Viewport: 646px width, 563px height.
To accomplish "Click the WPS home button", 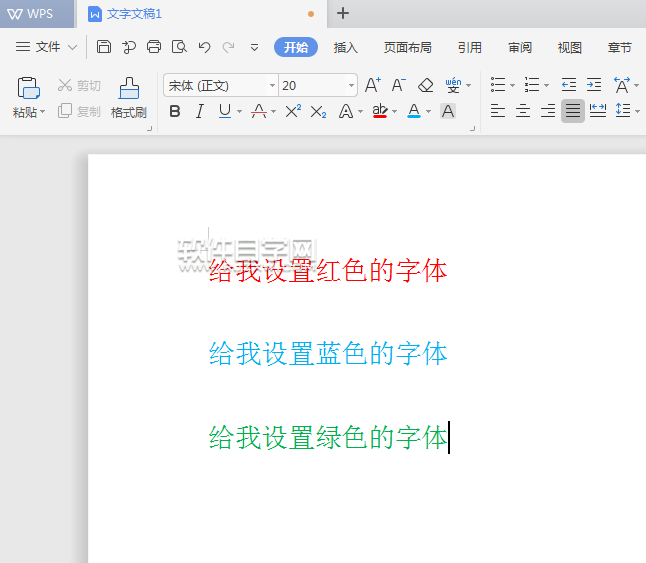I will [x=30, y=14].
